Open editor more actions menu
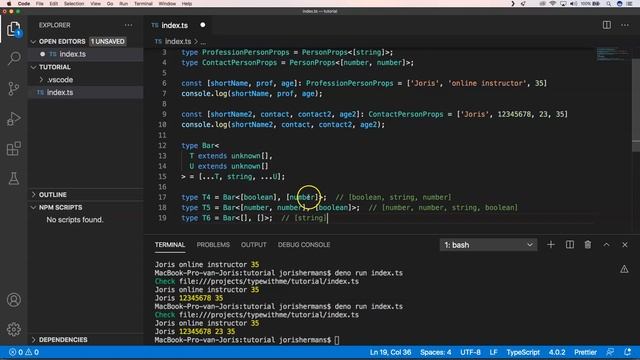The image size is (640, 360). click(x=624, y=25)
